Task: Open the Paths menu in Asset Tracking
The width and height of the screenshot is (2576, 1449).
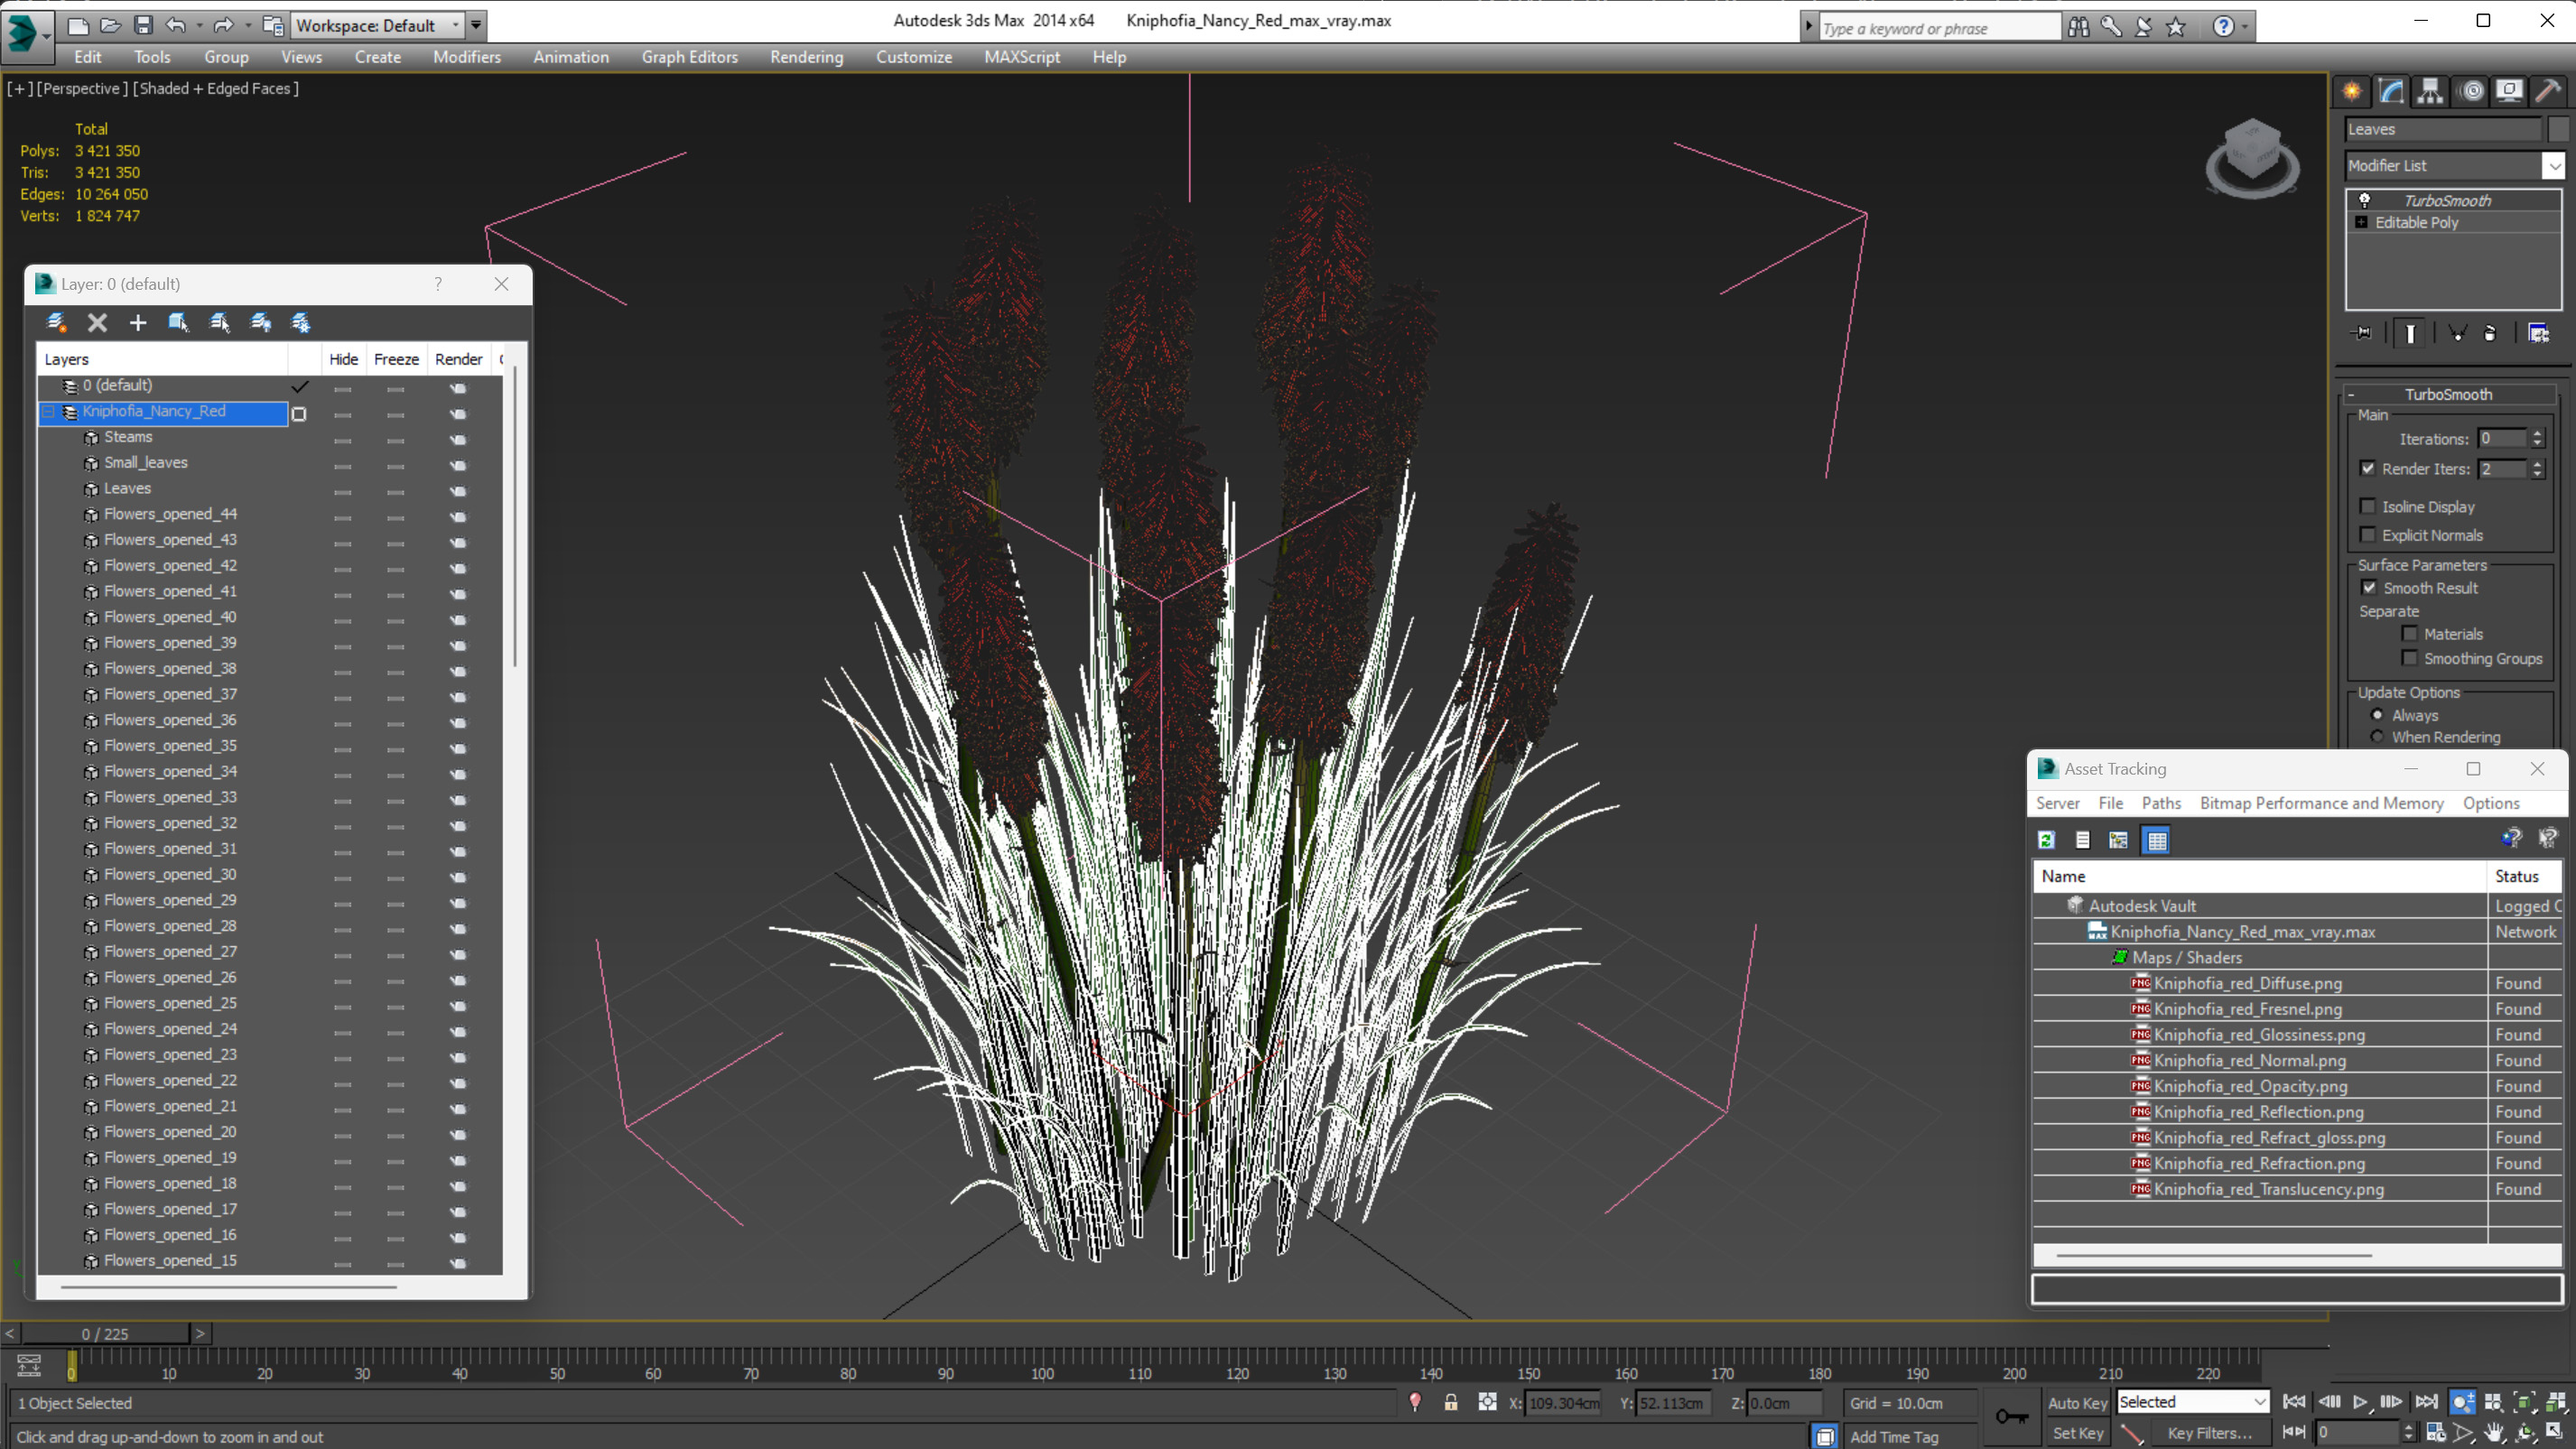Action: pos(2160,803)
